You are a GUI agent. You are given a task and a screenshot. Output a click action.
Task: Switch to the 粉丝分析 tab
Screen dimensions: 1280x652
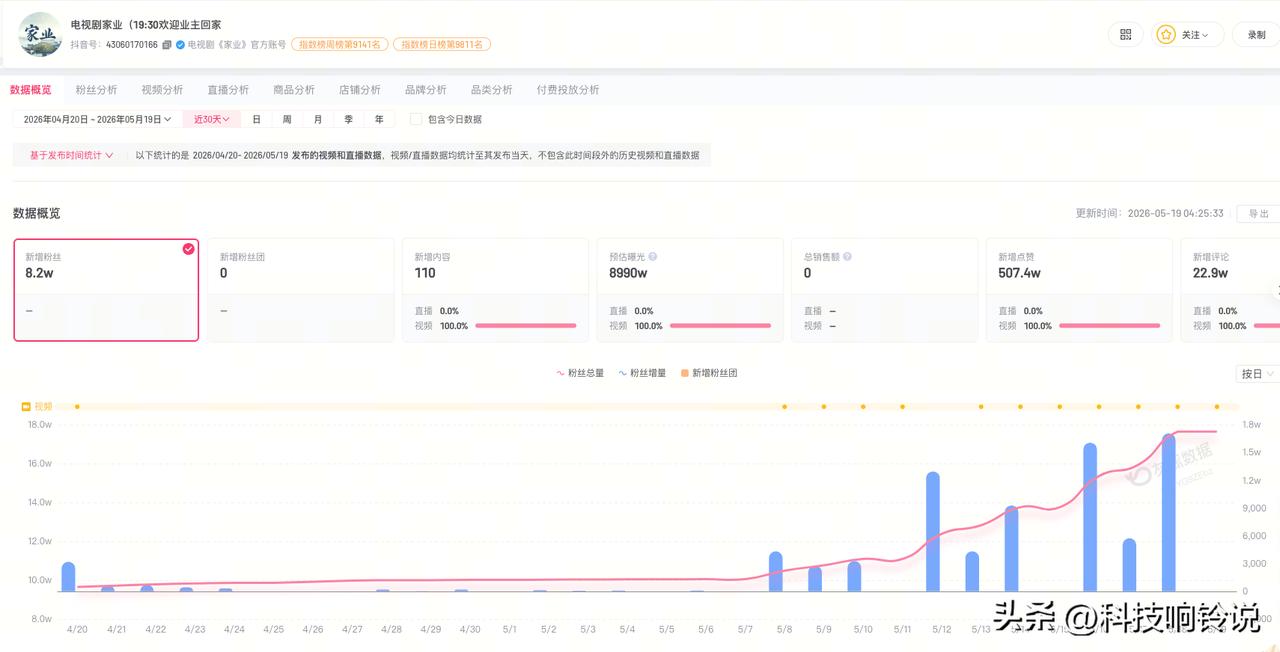pos(96,90)
